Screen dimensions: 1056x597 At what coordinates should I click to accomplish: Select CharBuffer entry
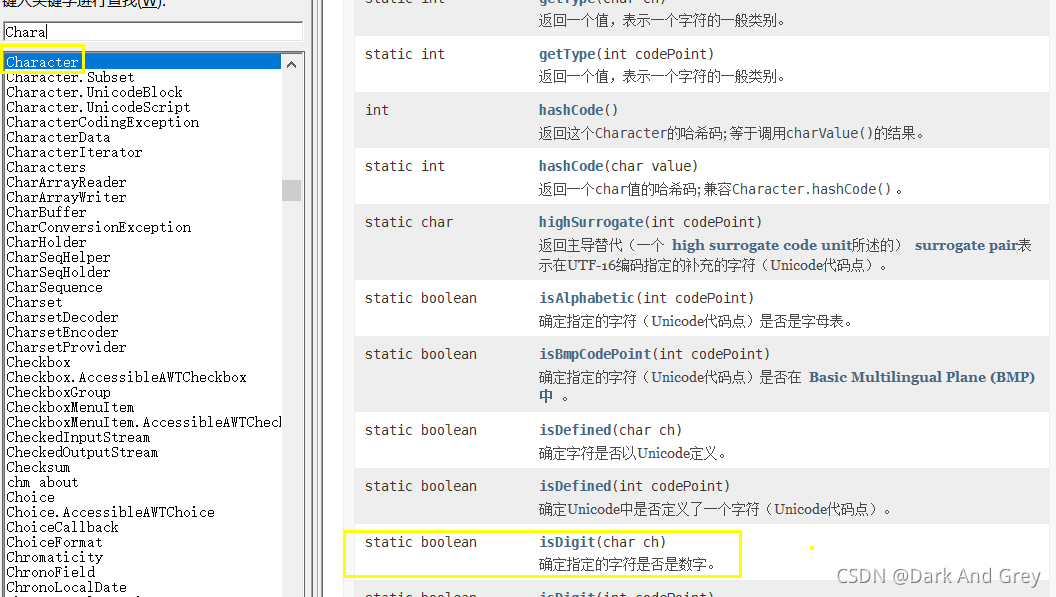[x=46, y=212]
